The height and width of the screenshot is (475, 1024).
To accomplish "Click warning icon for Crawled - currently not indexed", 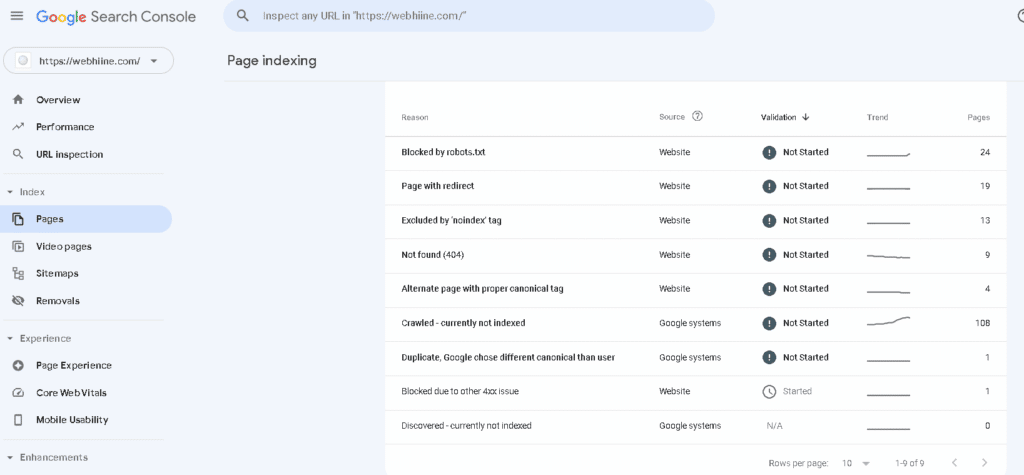I will (x=769, y=323).
